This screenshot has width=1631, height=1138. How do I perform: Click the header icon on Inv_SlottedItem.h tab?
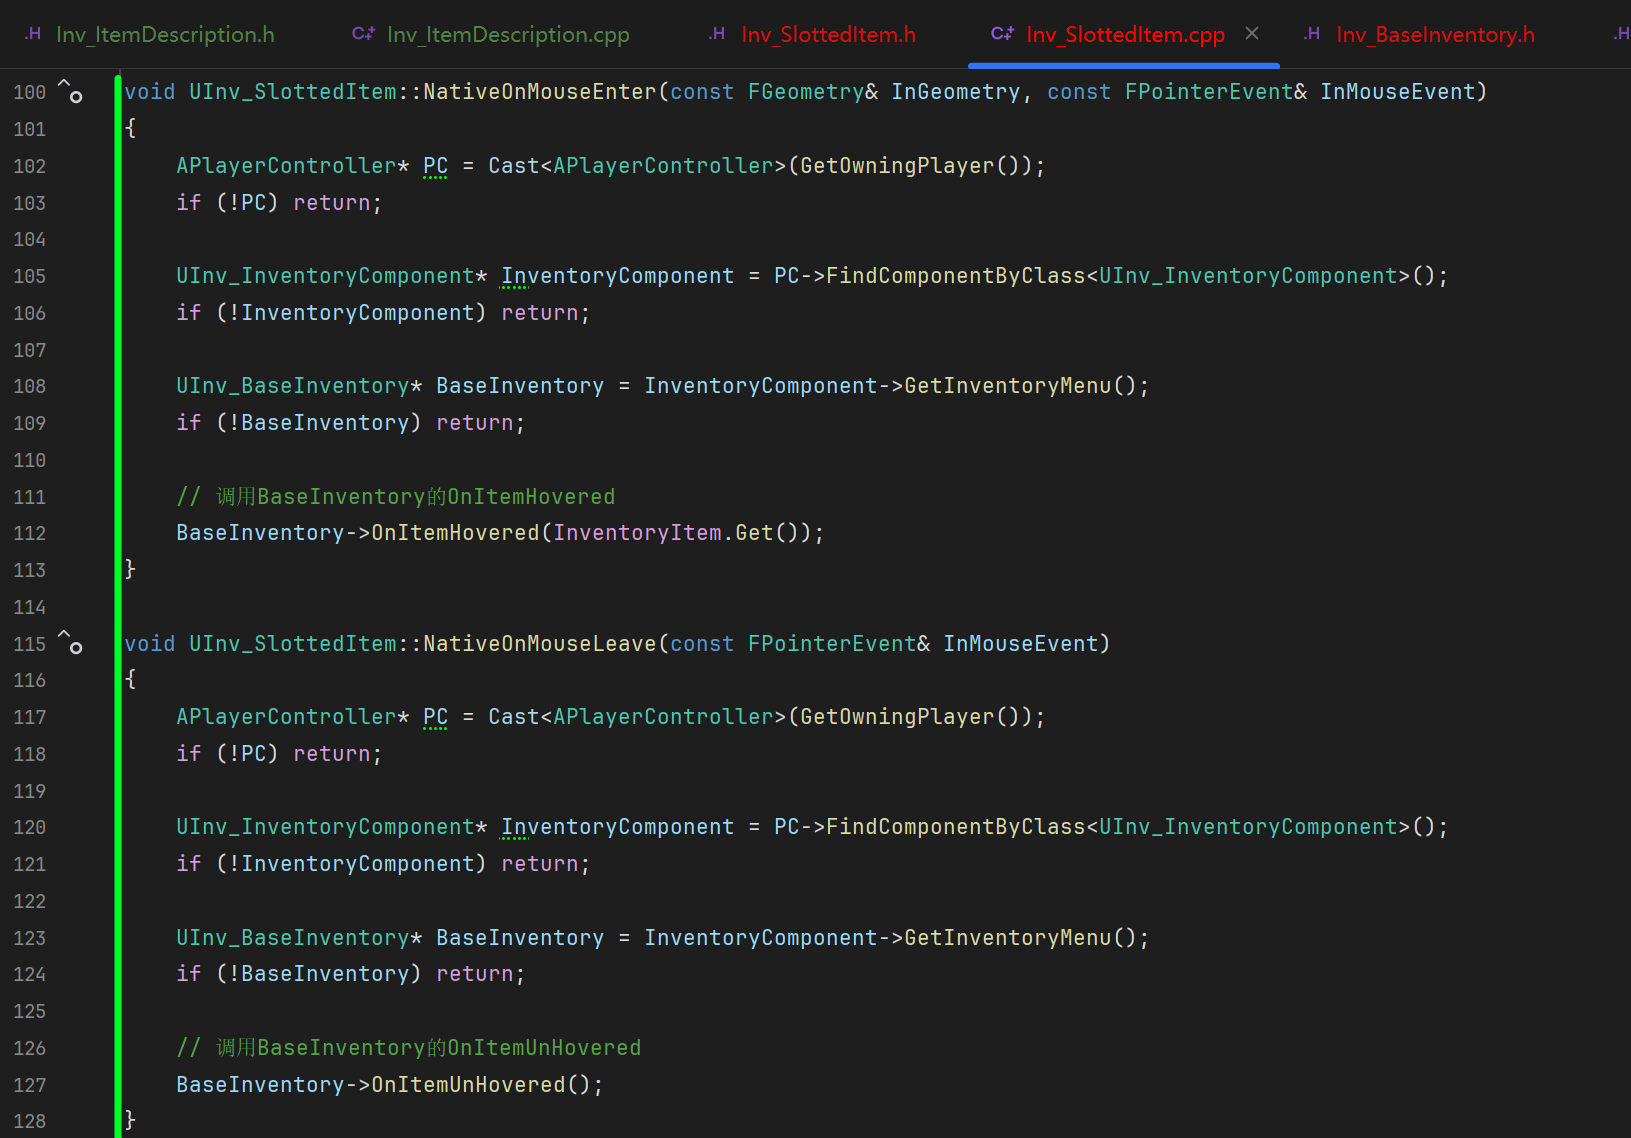click(717, 34)
